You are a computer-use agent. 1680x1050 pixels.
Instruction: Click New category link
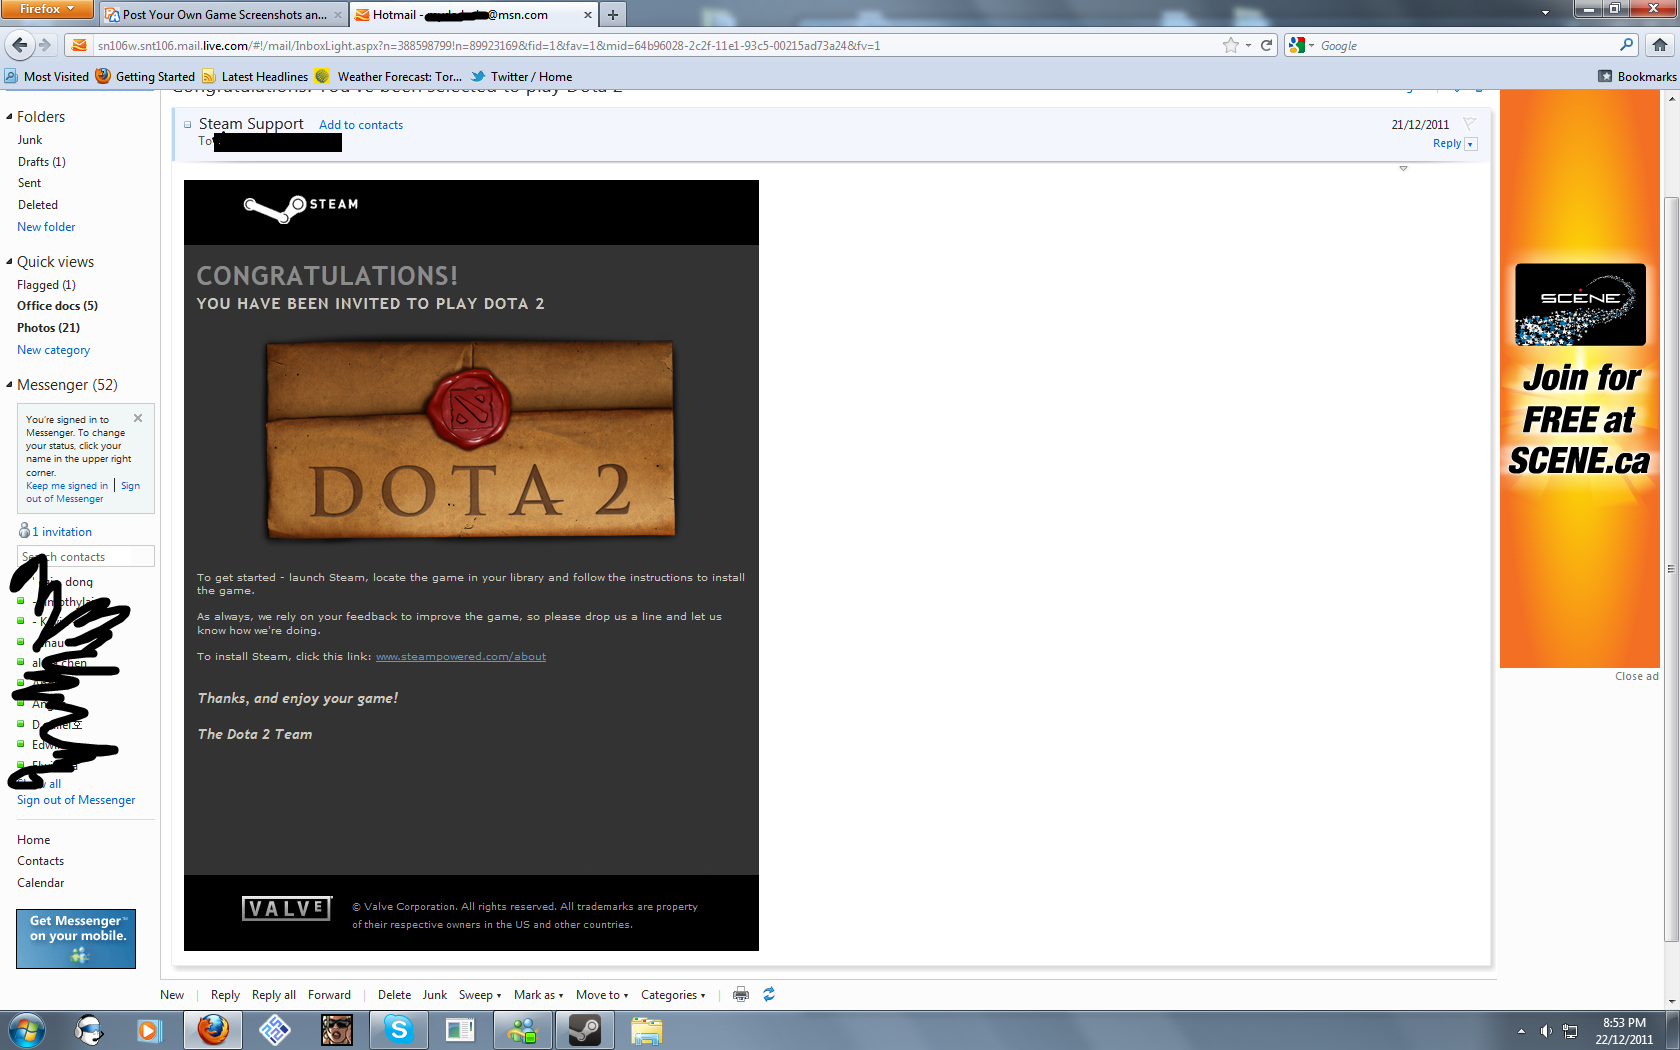[53, 350]
